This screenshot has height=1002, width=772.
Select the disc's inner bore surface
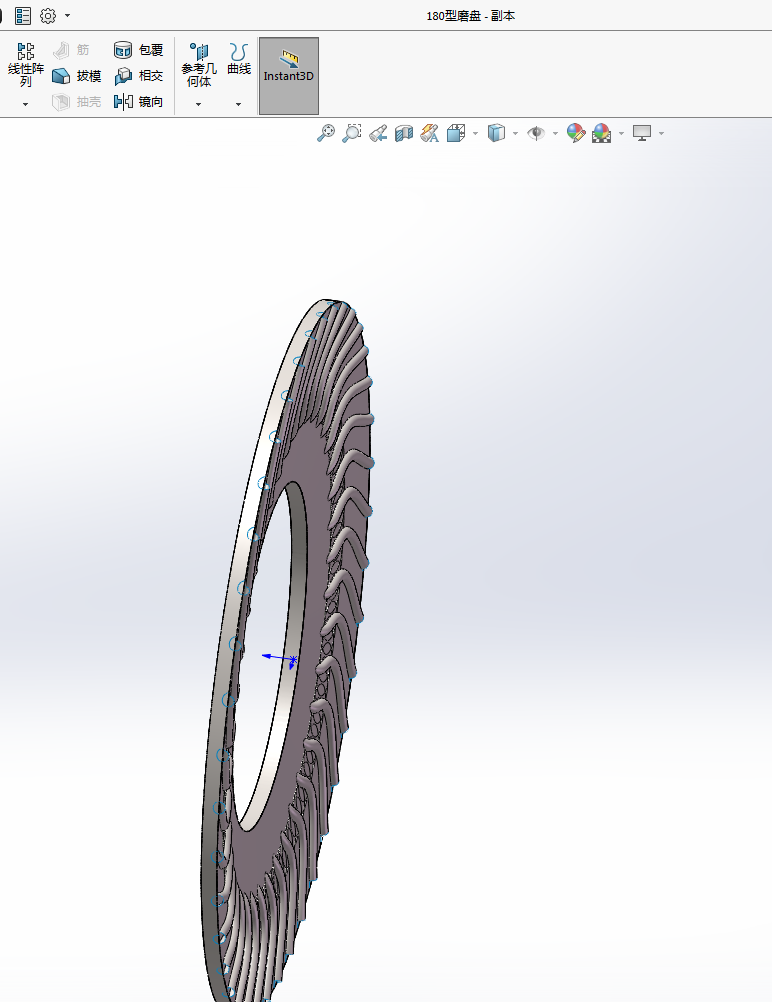296,575
